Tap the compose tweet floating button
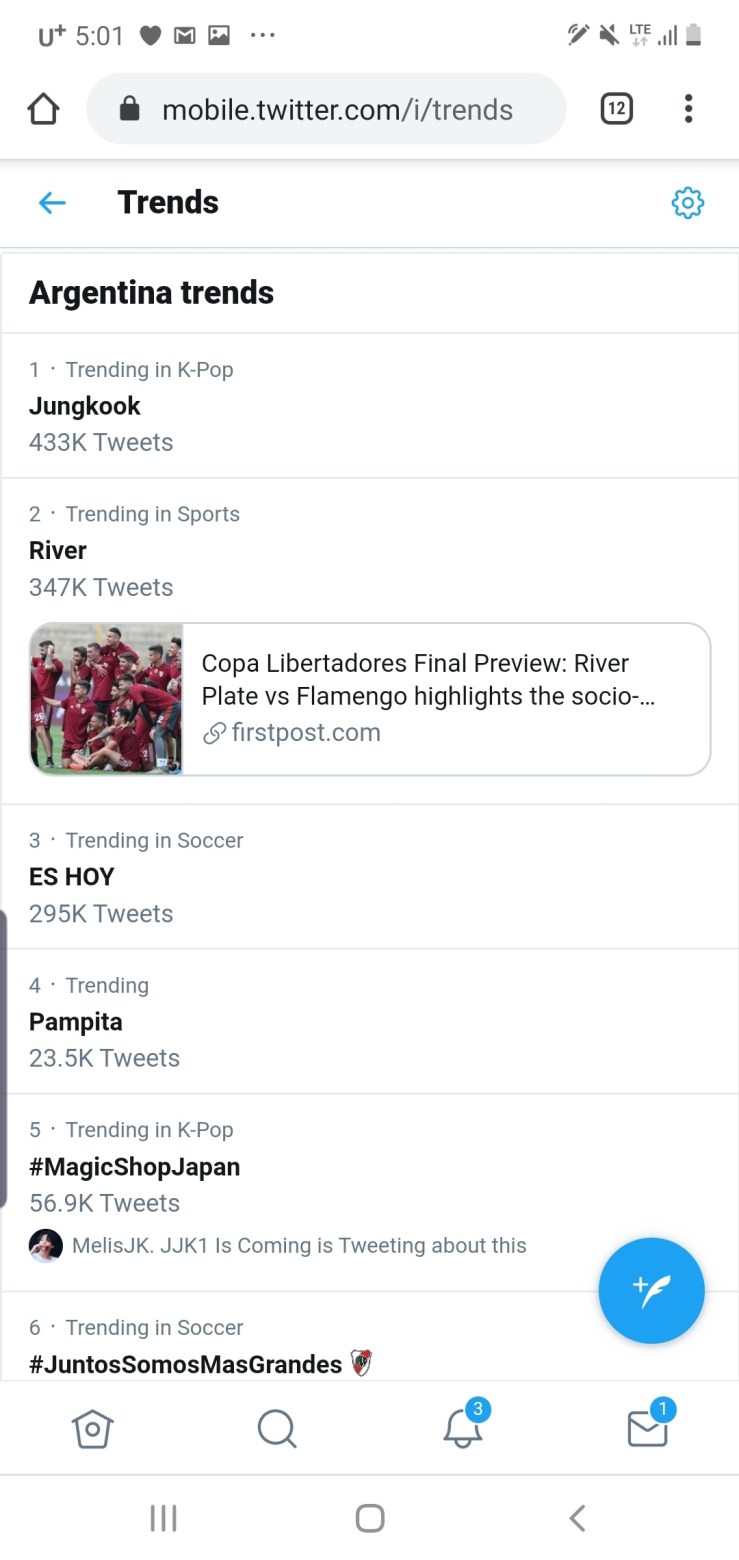The width and height of the screenshot is (739, 1560). click(x=651, y=1290)
